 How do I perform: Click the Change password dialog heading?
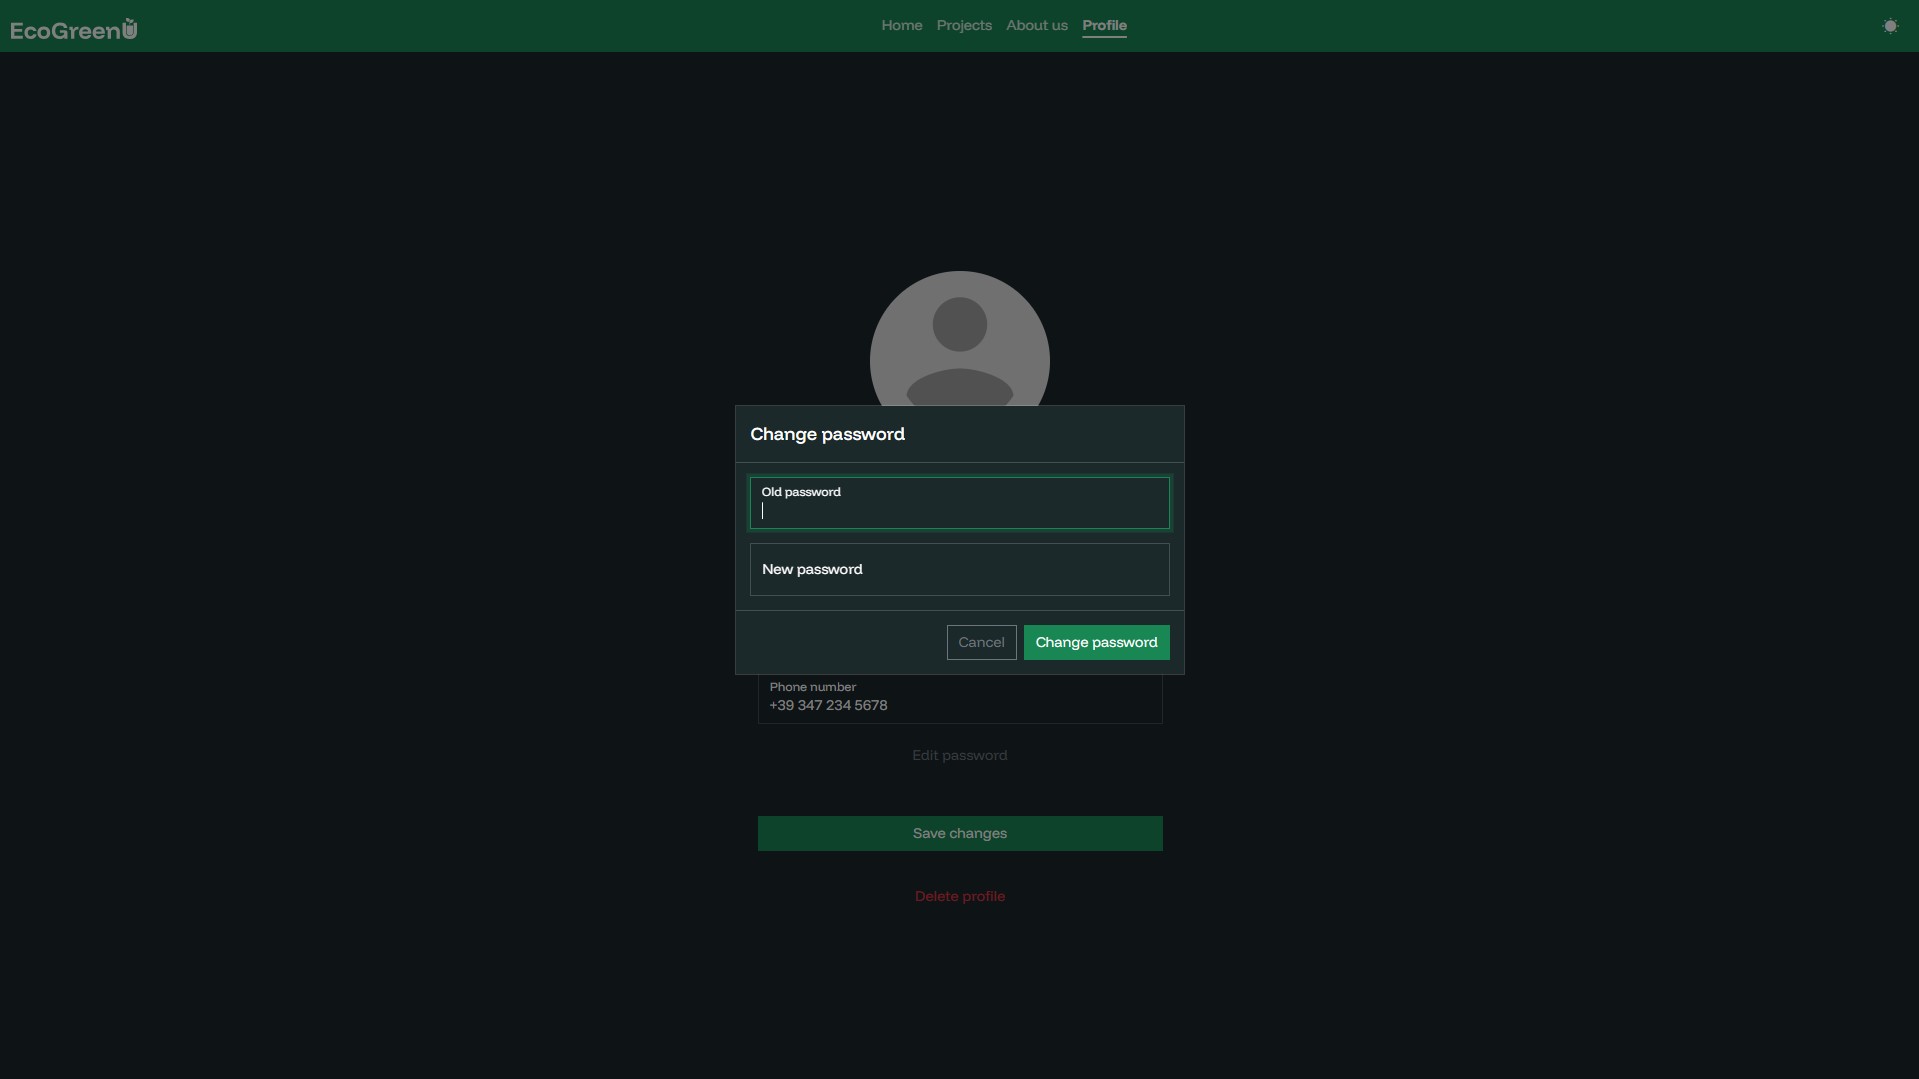(827, 434)
